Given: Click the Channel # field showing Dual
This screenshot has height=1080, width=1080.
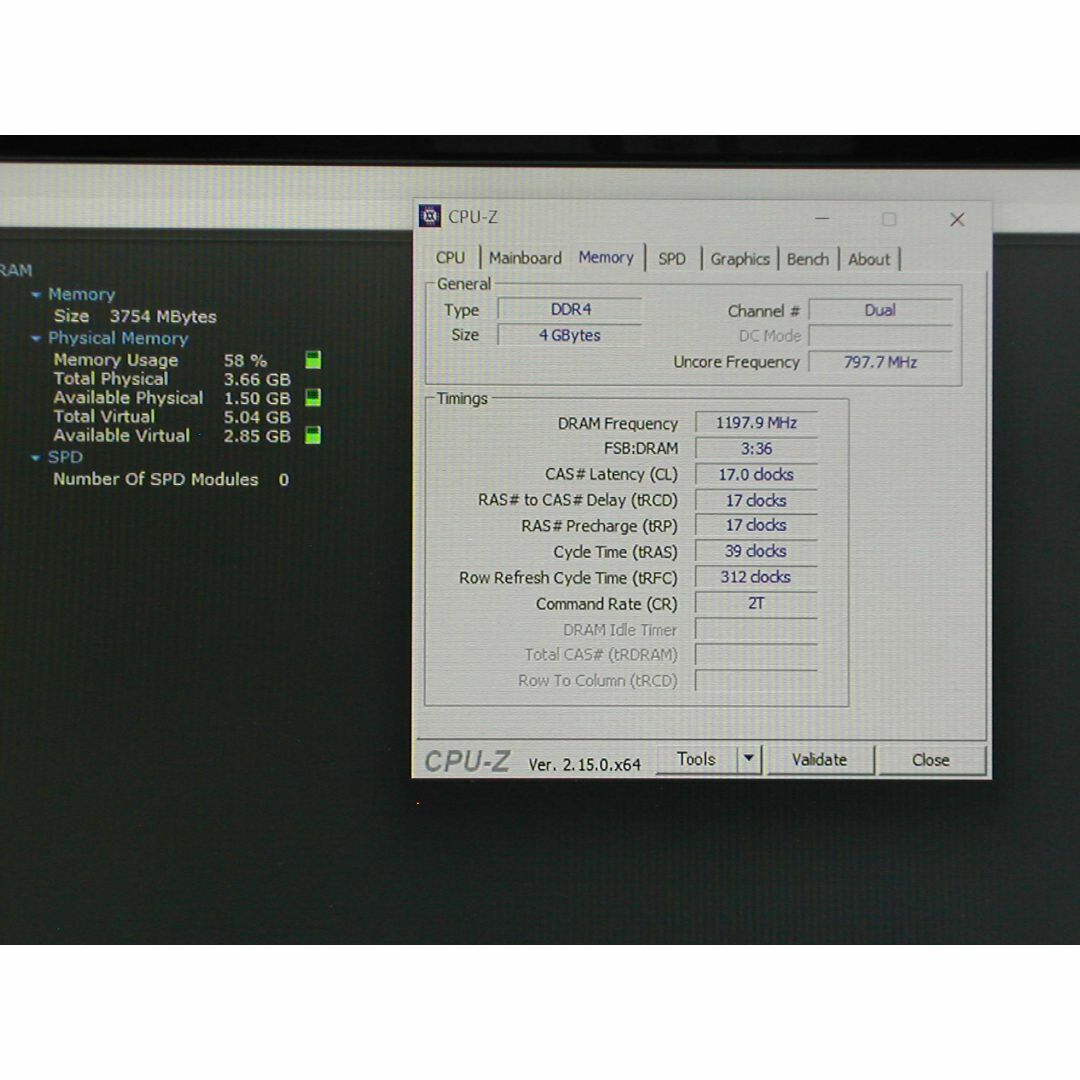Looking at the screenshot, I should (880, 310).
